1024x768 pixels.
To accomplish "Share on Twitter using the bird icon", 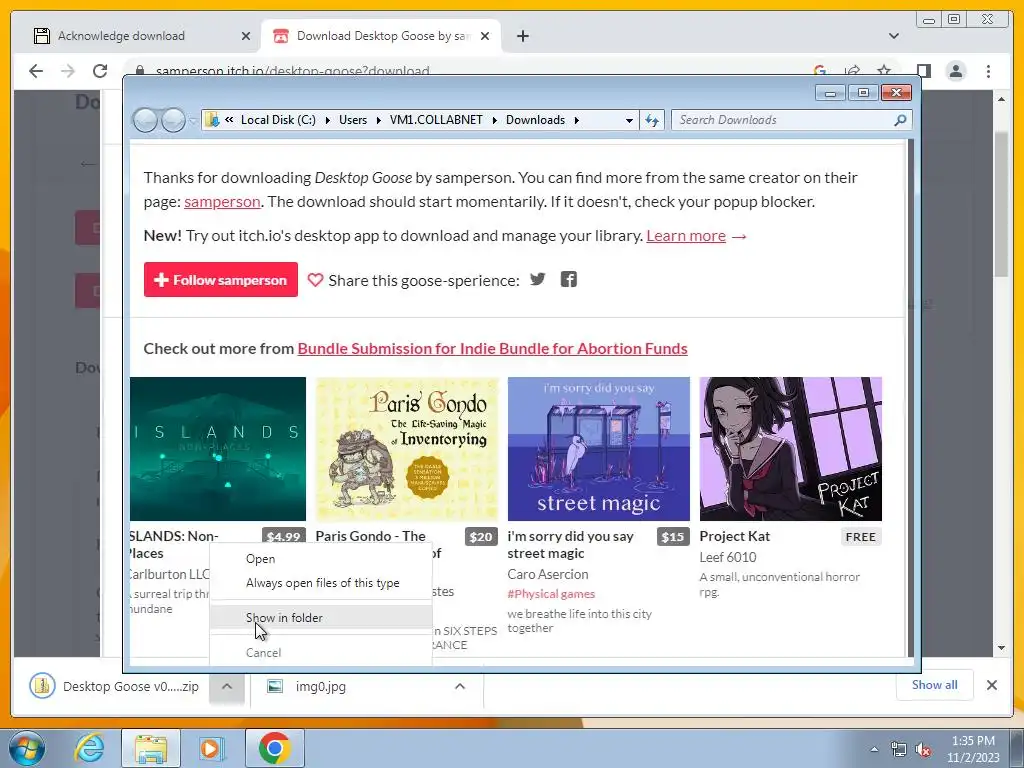I will tap(537, 280).
